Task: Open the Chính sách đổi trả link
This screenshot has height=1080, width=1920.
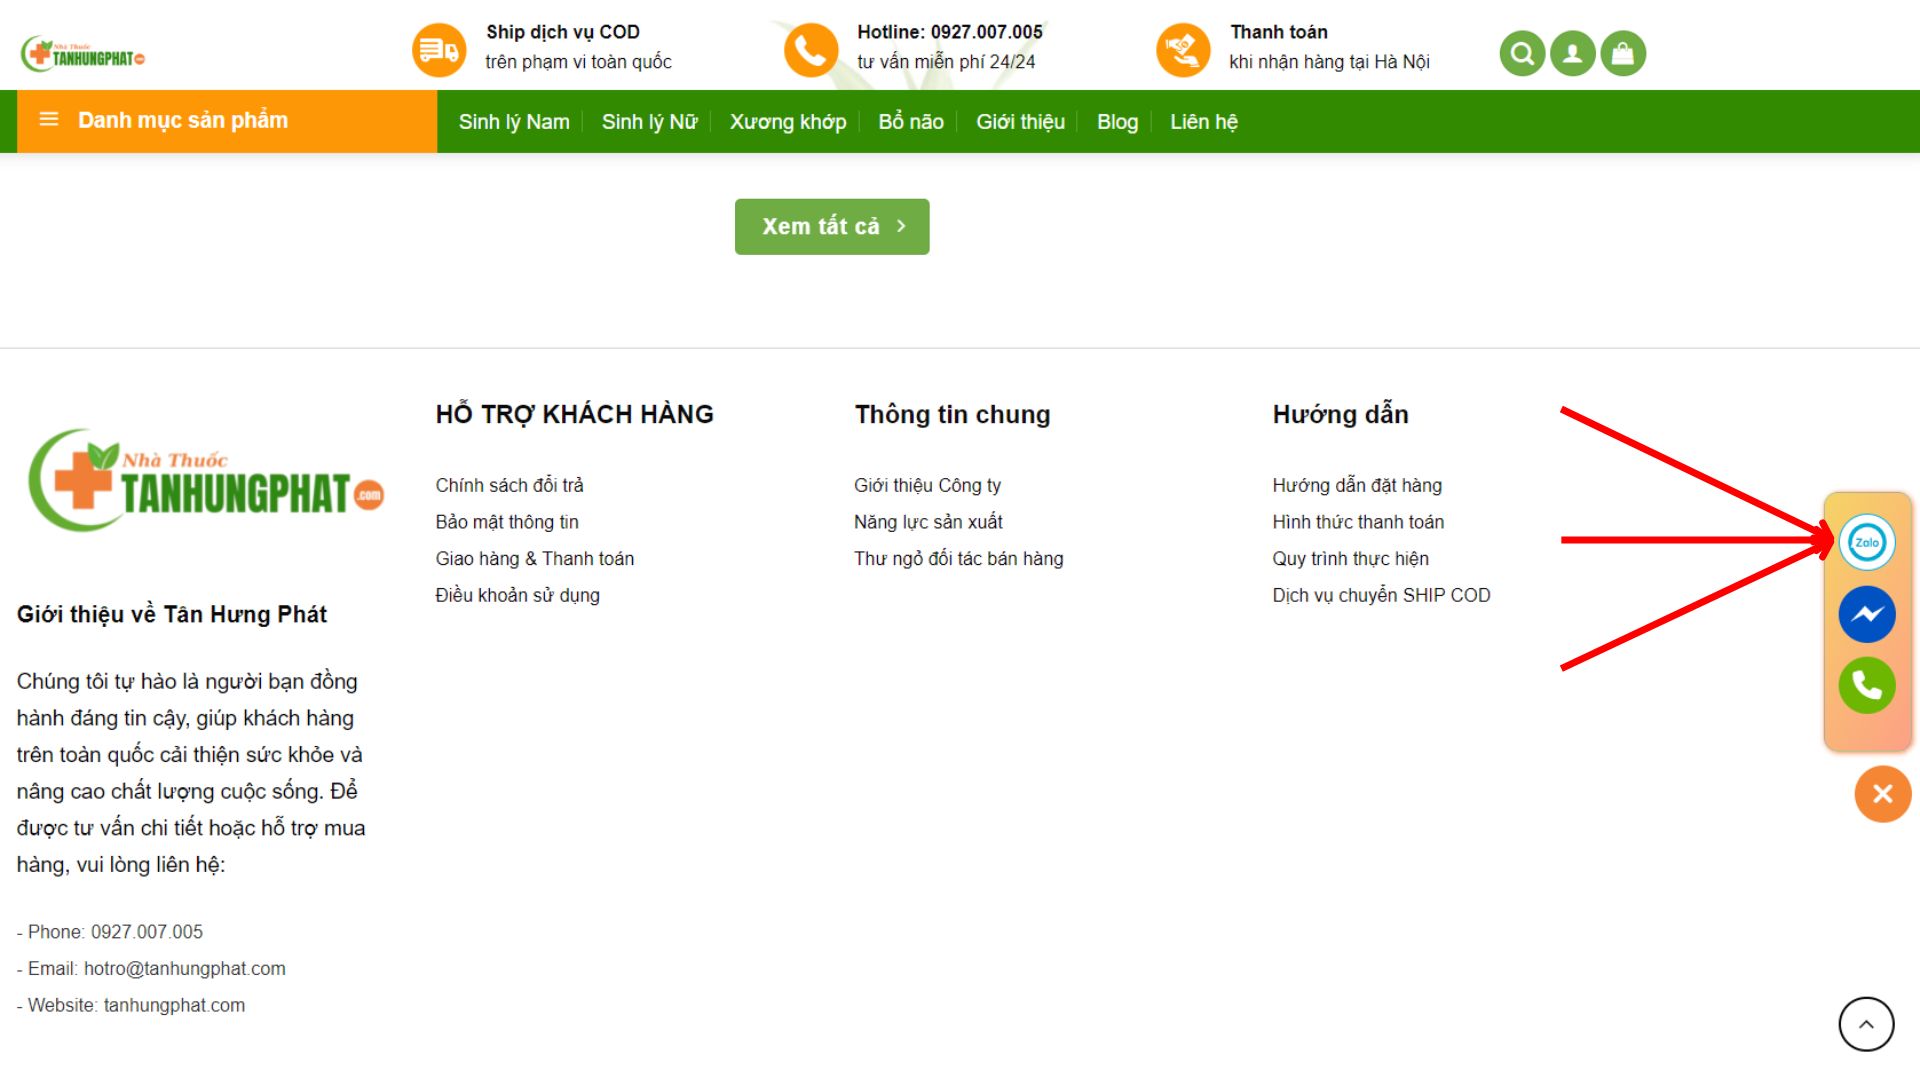Action: (509, 485)
